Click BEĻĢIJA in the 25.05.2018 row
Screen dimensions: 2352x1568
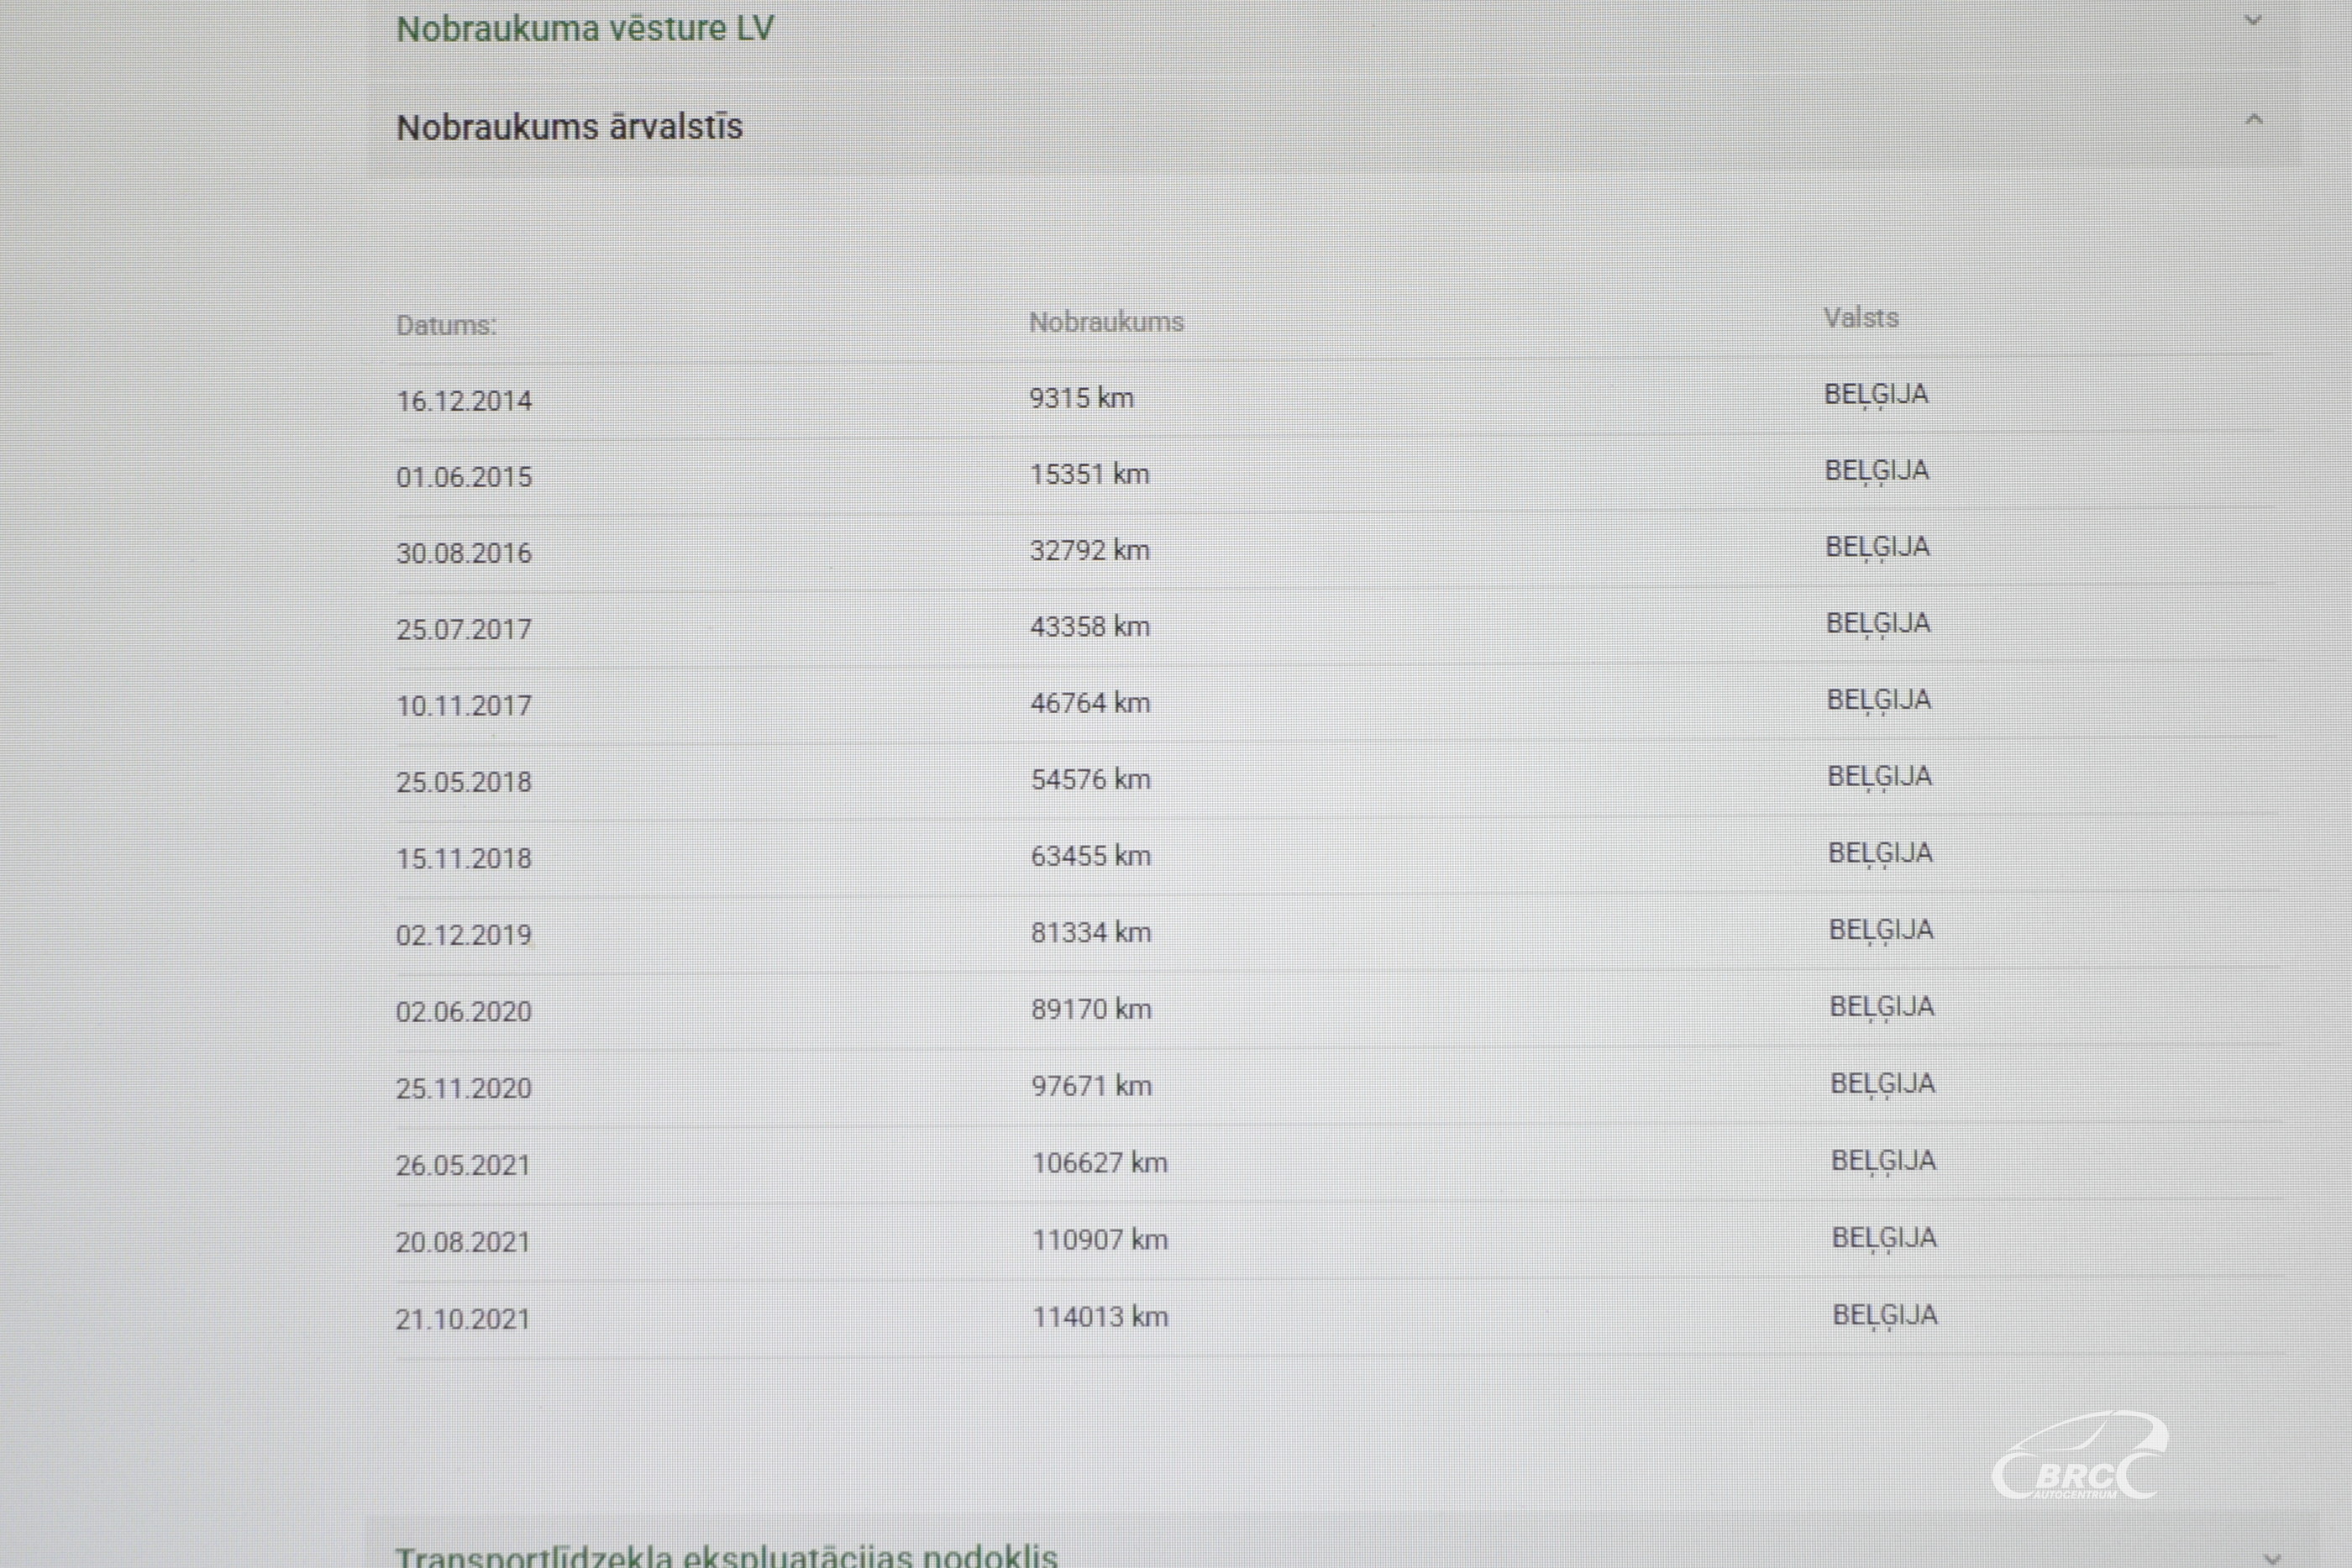[1880, 777]
